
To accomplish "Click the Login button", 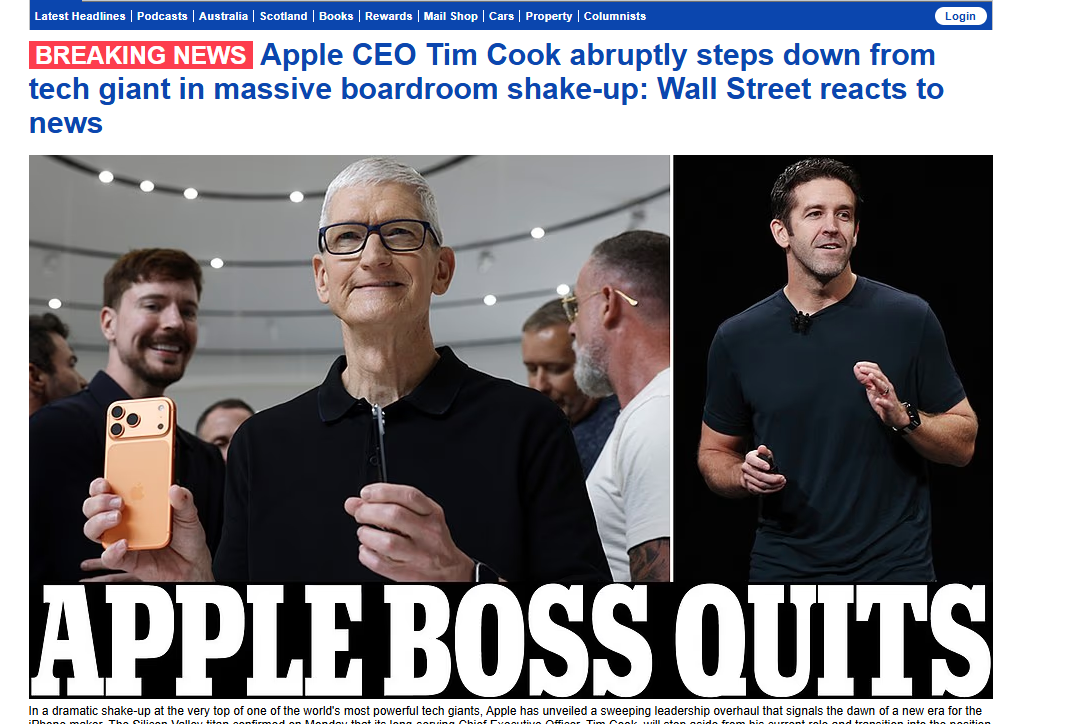I will pyautogui.click(x=960, y=16).
